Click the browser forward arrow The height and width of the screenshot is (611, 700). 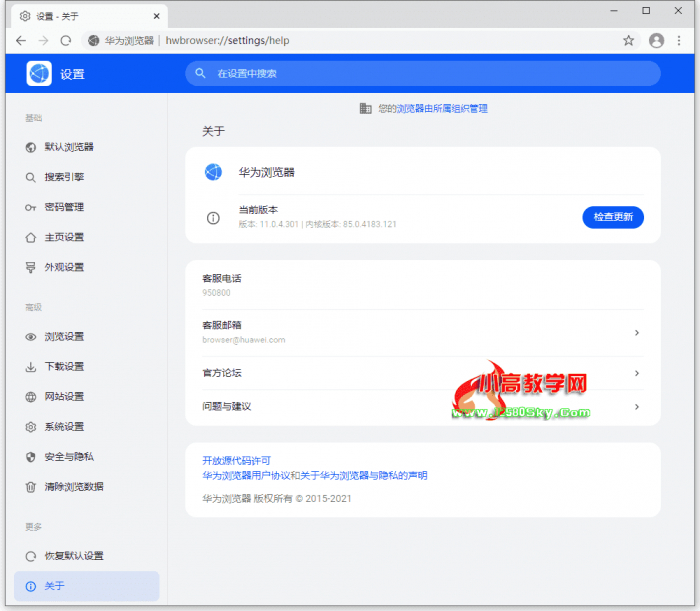43,41
